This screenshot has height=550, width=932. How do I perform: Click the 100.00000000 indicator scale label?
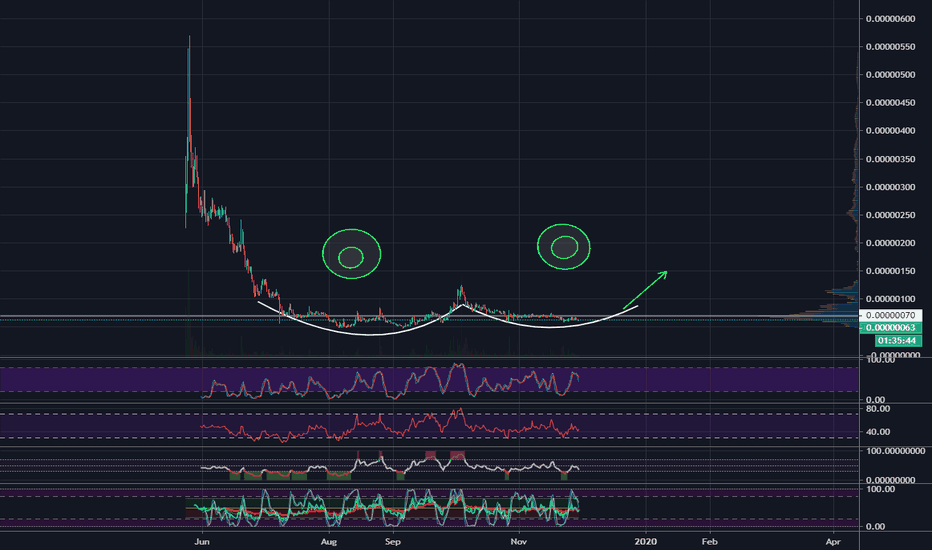(895, 451)
